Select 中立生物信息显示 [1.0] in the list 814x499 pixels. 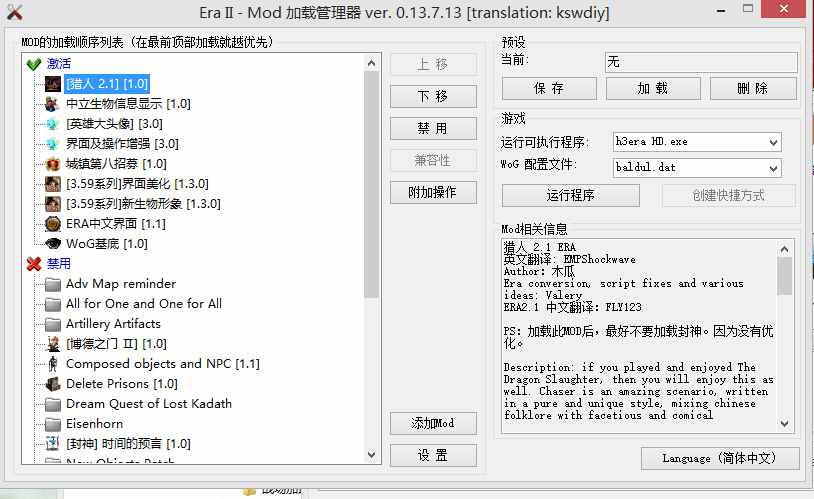(x=128, y=104)
